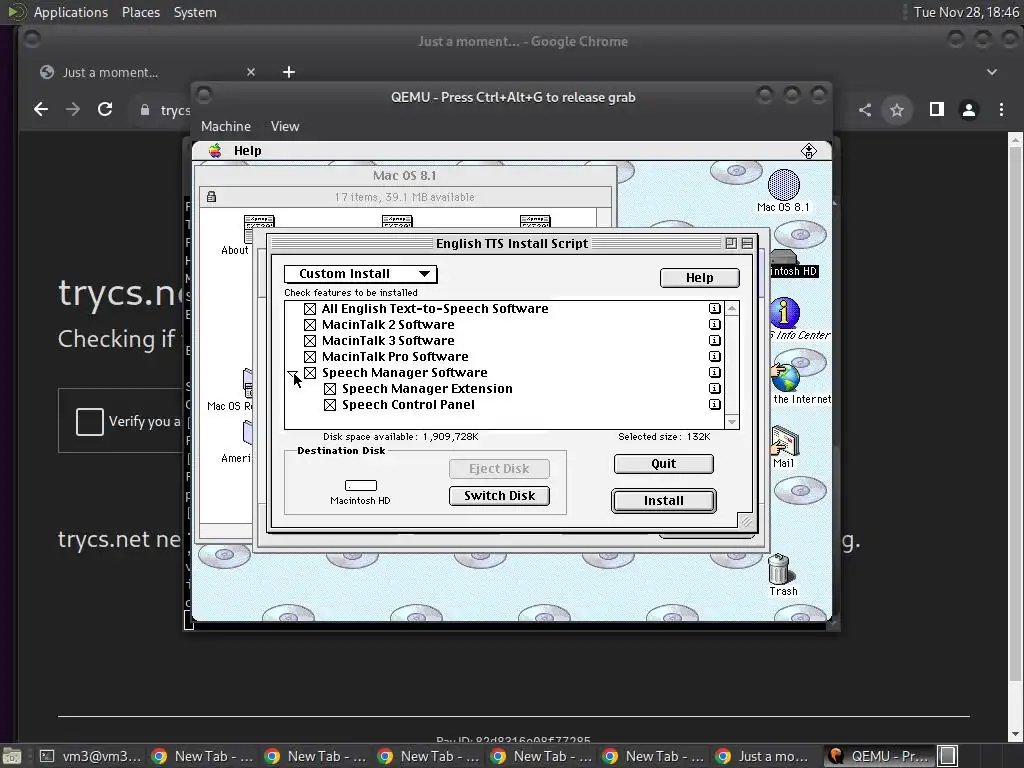This screenshot has width=1024, height=768.
Task: Show info for Speech Control Panel
Action: [x=714, y=404]
